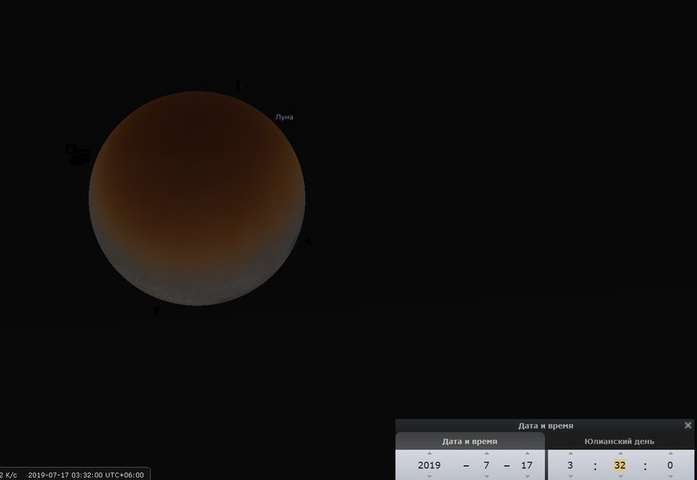The image size is (697, 480).
Task: Click the year field showing 2019
Action: tap(429, 465)
